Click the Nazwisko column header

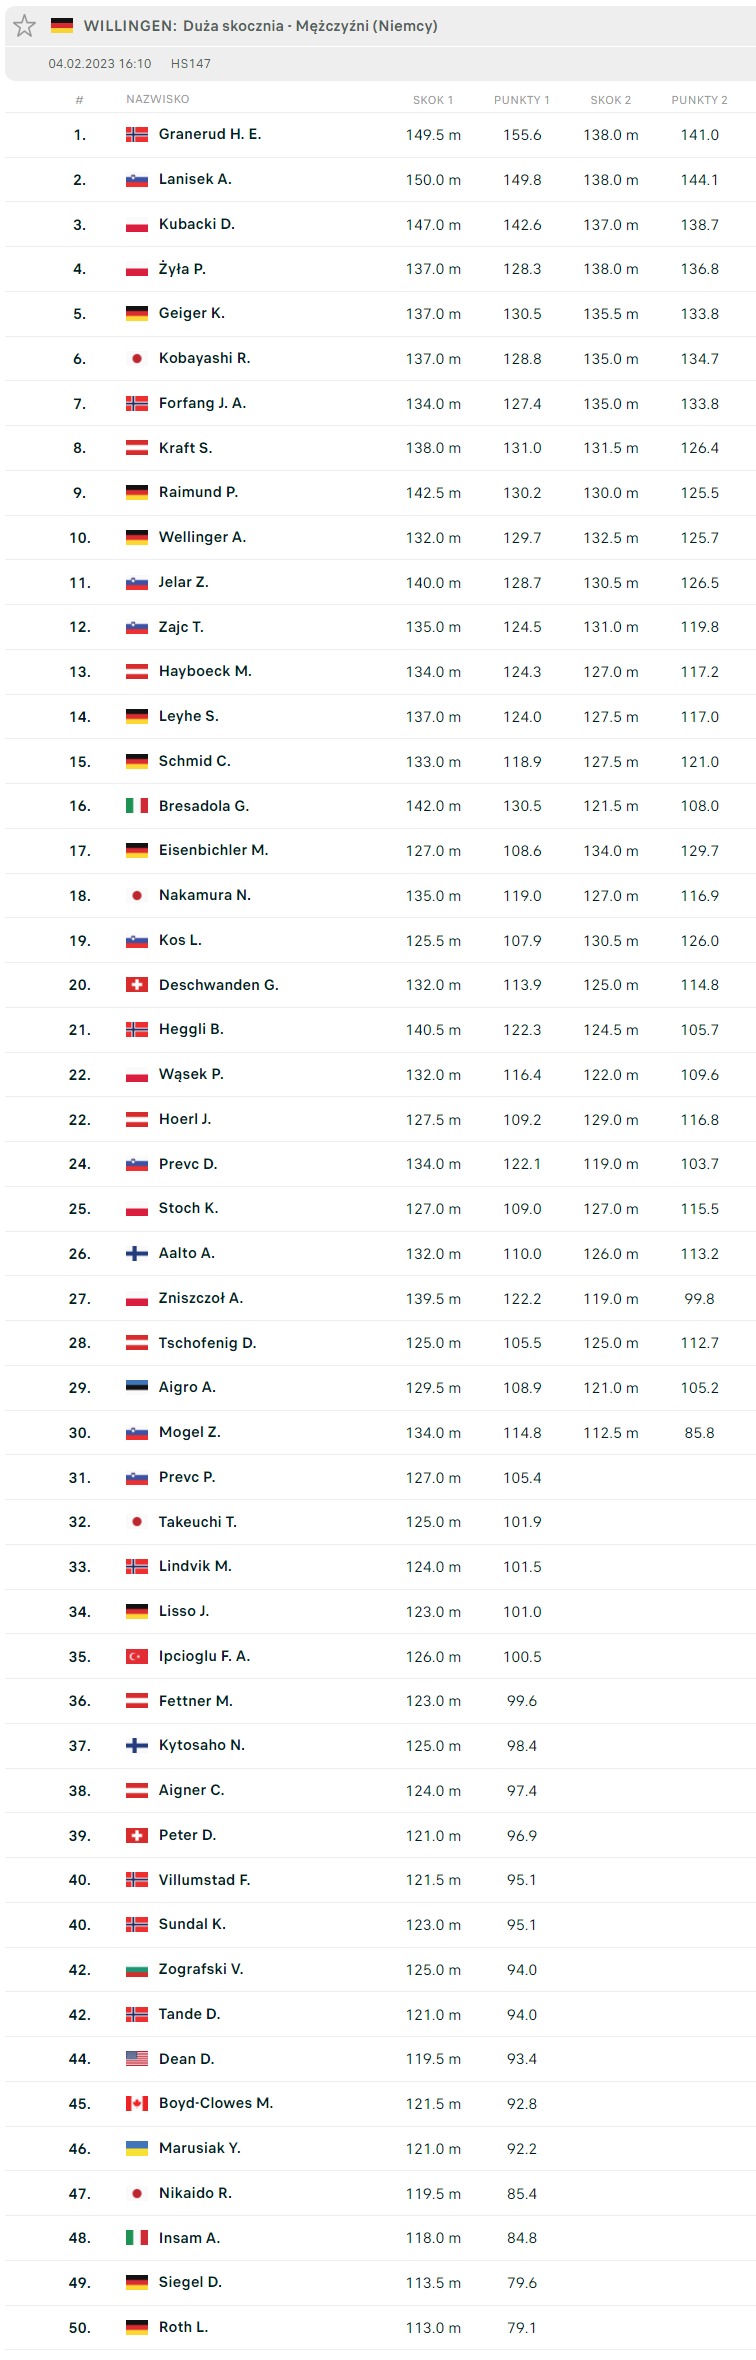157,99
